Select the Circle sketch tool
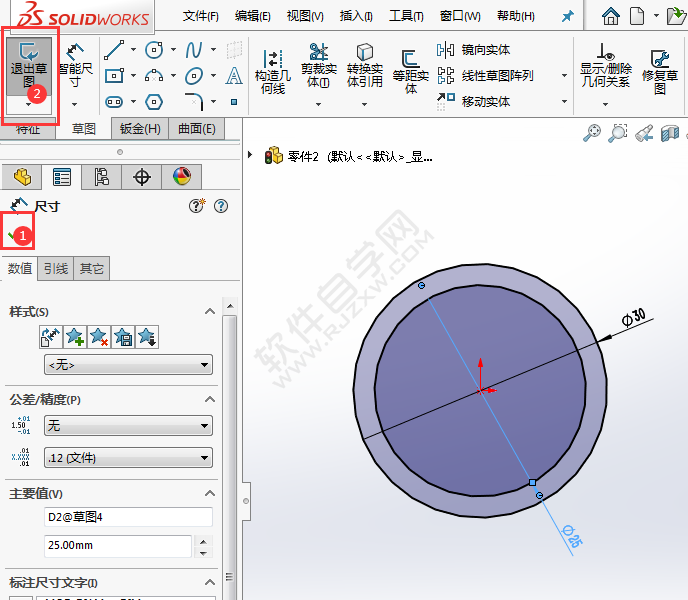The image size is (688, 600). click(154, 50)
